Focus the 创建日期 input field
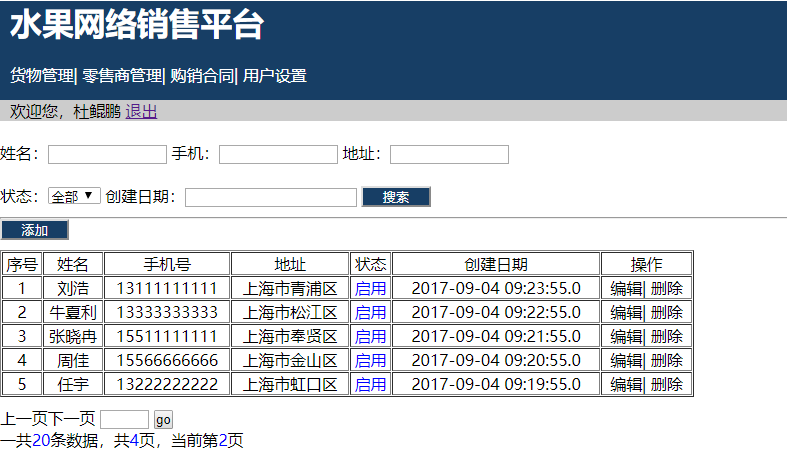This screenshot has width=787, height=476. (271, 197)
